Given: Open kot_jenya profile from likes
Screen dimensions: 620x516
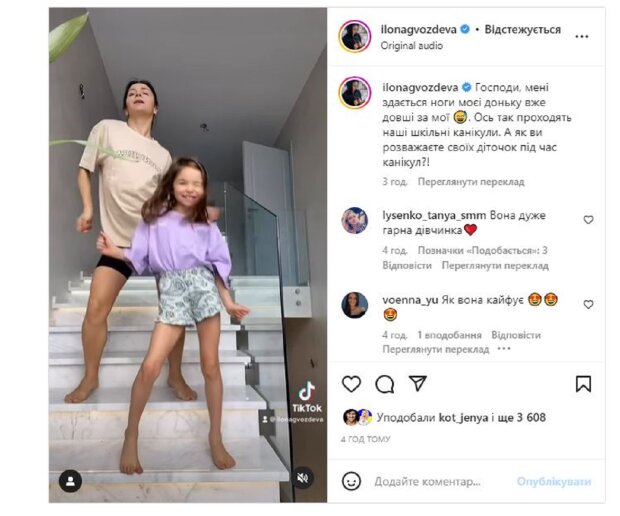Looking at the screenshot, I should pos(463,418).
